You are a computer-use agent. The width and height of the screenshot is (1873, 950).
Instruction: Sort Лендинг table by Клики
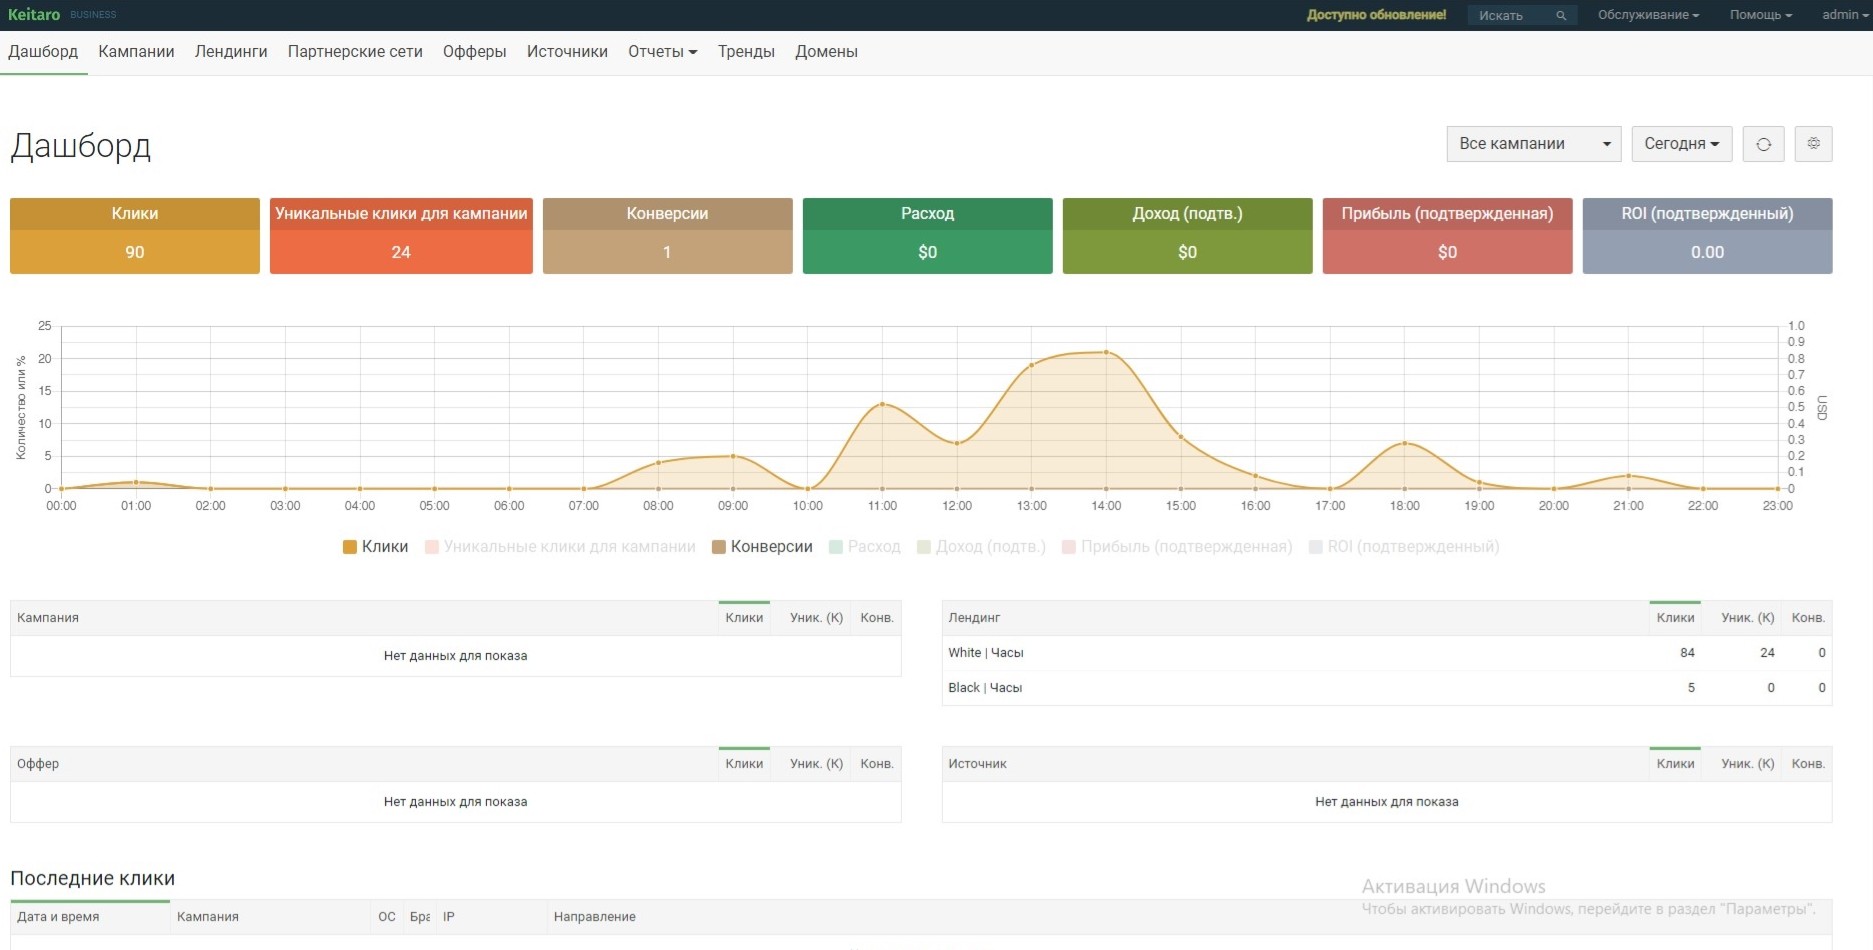(x=1675, y=618)
